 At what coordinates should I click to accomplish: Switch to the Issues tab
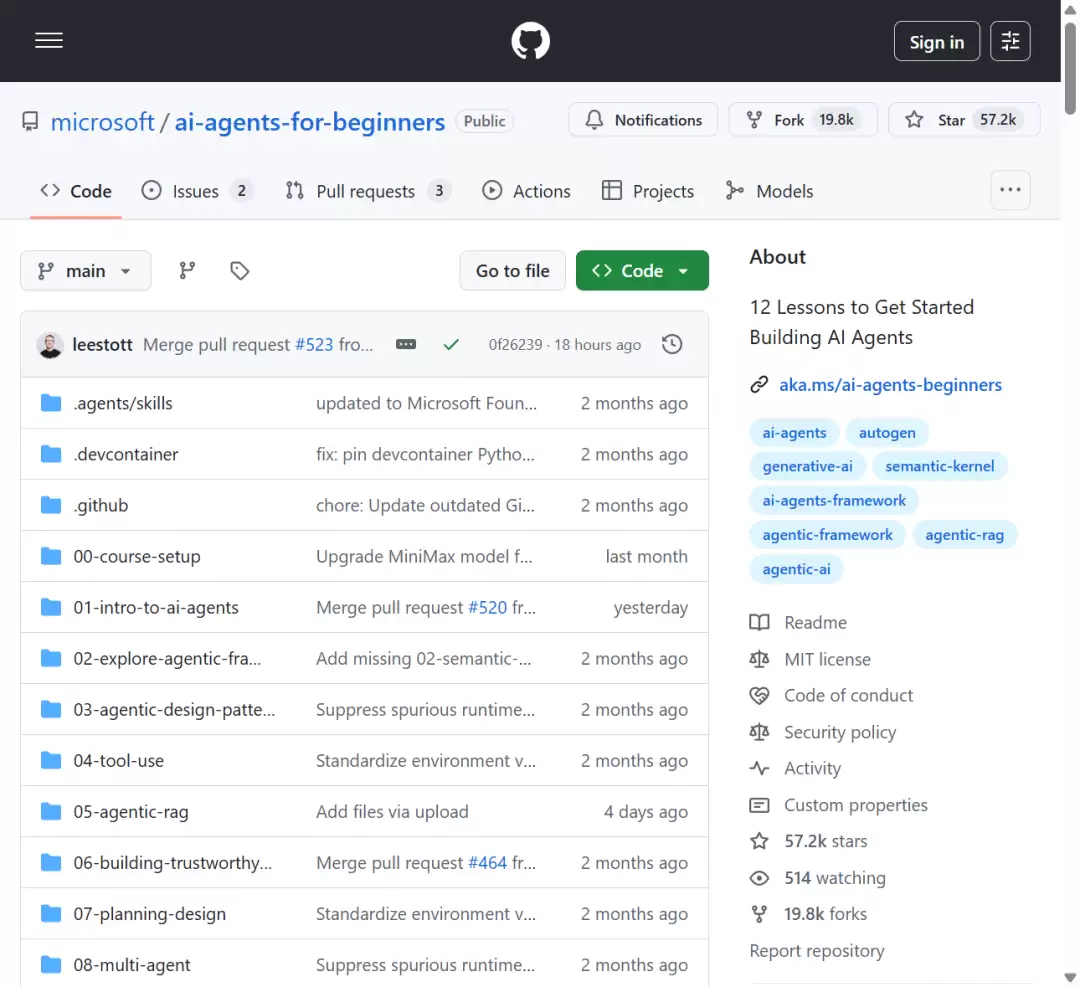pyautogui.click(x=196, y=191)
